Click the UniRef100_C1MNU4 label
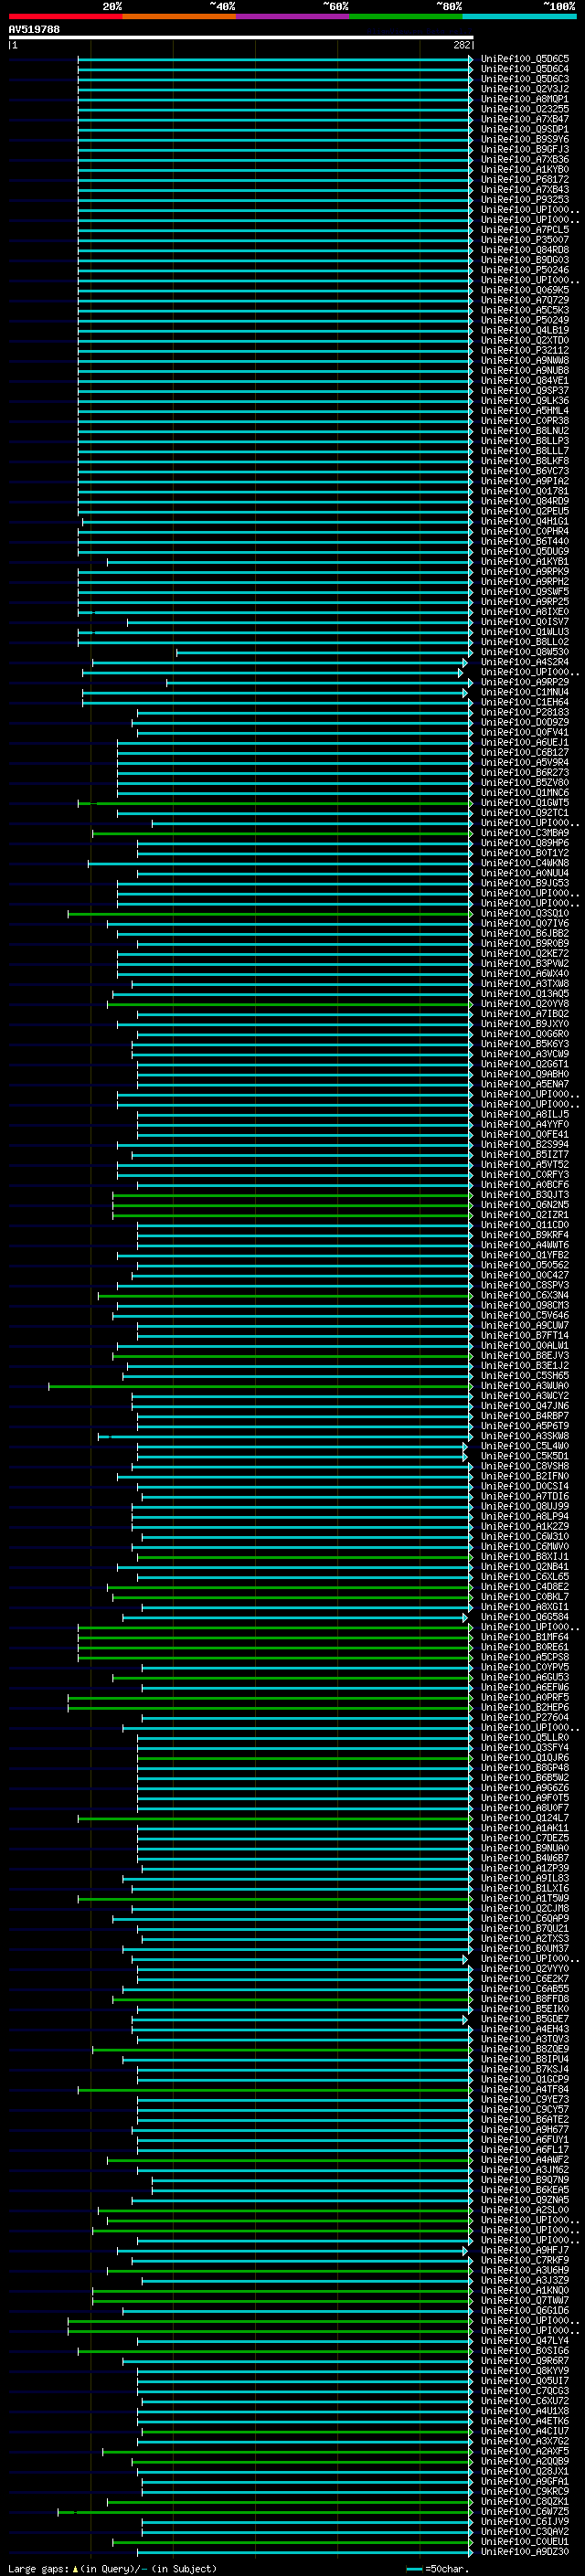Image resolution: width=585 pixels, height=2576 pixels. tap(525, 692)
